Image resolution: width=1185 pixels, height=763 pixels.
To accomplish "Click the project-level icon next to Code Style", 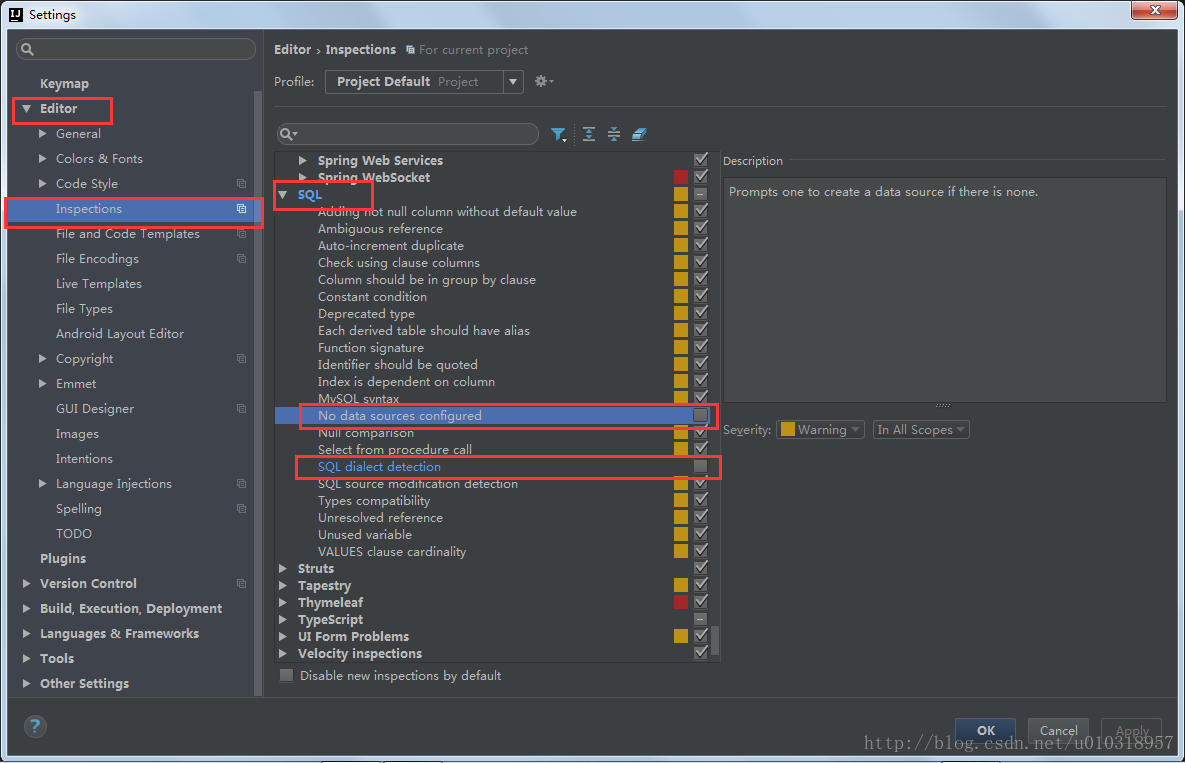I will point(241,184).
